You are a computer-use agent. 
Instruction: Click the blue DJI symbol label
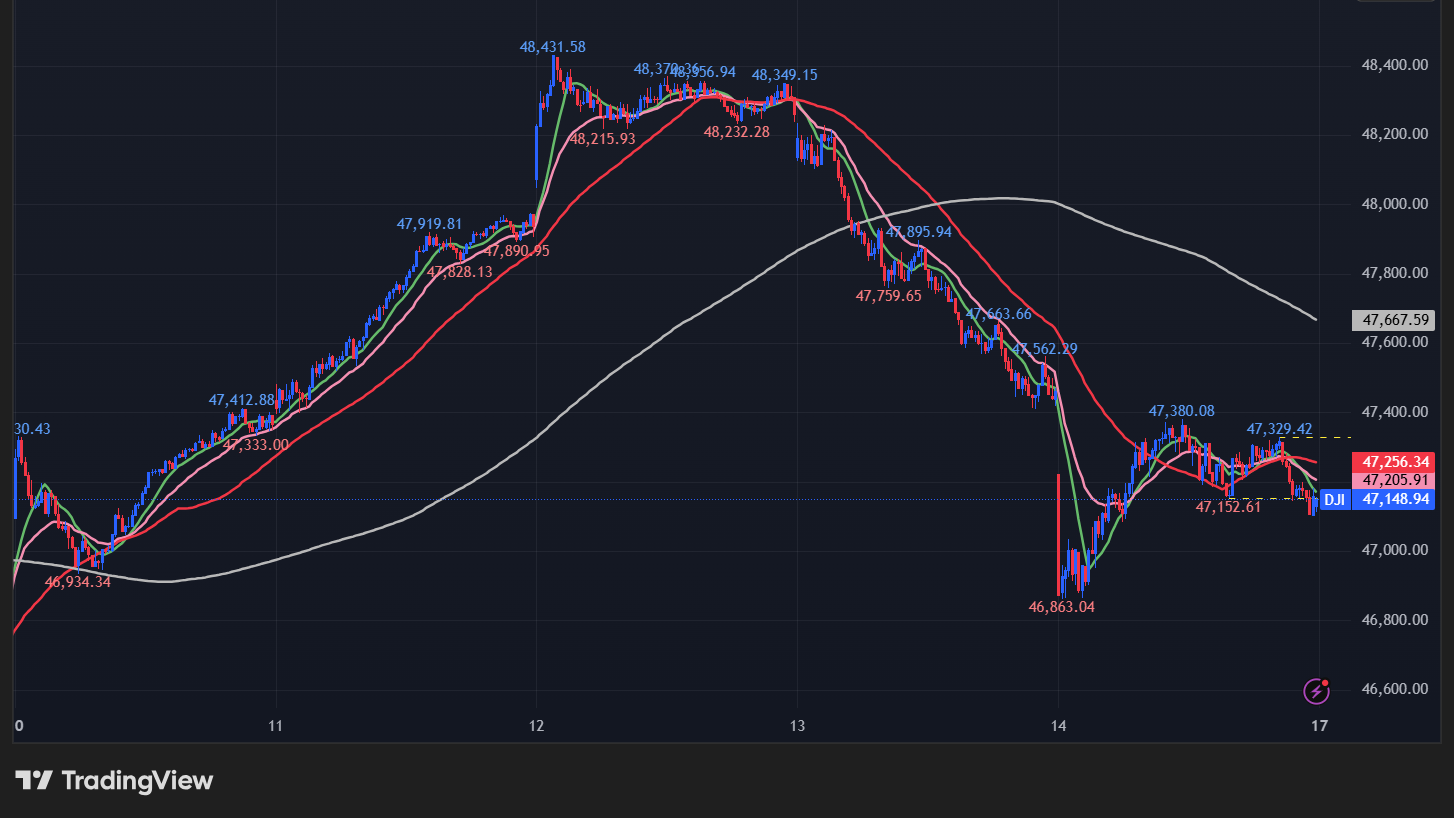(x=1334, y=499)
